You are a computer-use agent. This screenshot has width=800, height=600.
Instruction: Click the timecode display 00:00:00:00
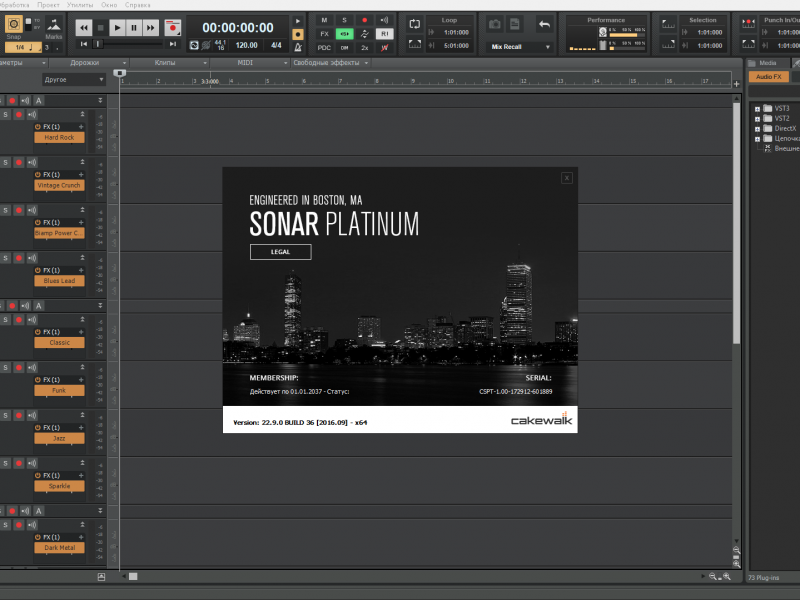tap(238, 28)
